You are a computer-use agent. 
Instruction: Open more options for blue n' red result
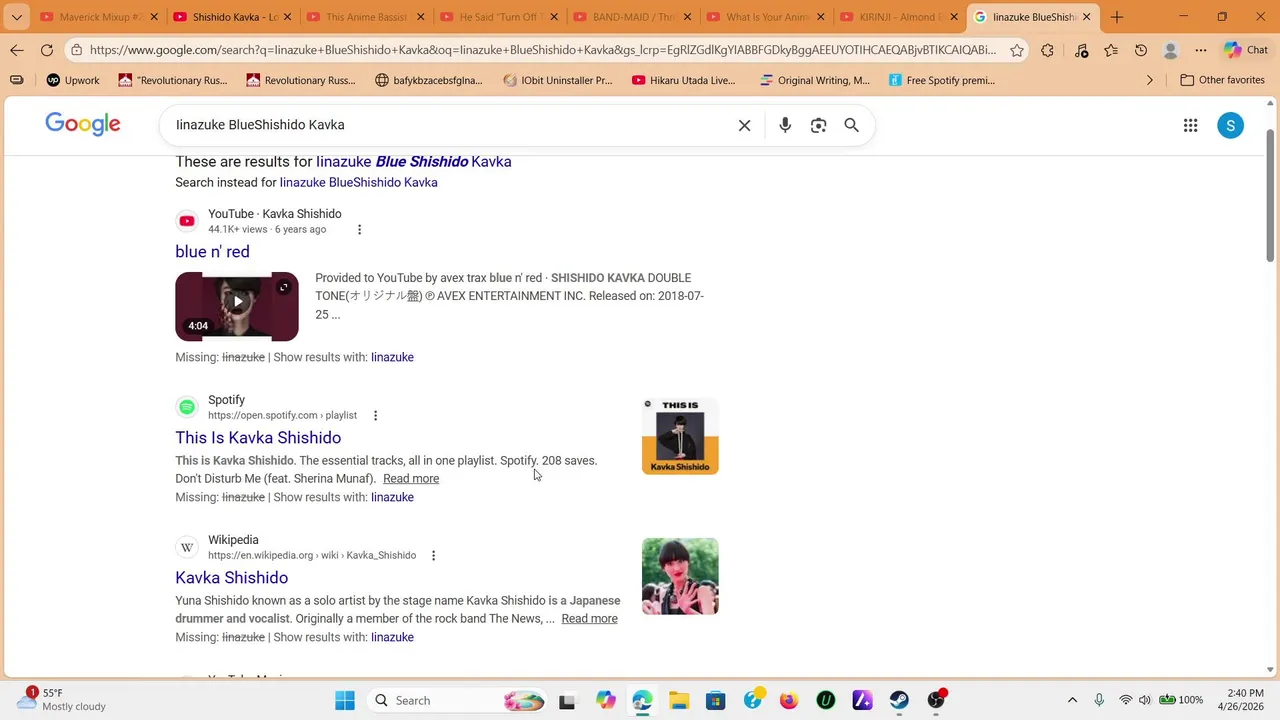click(x=359, y=230)
